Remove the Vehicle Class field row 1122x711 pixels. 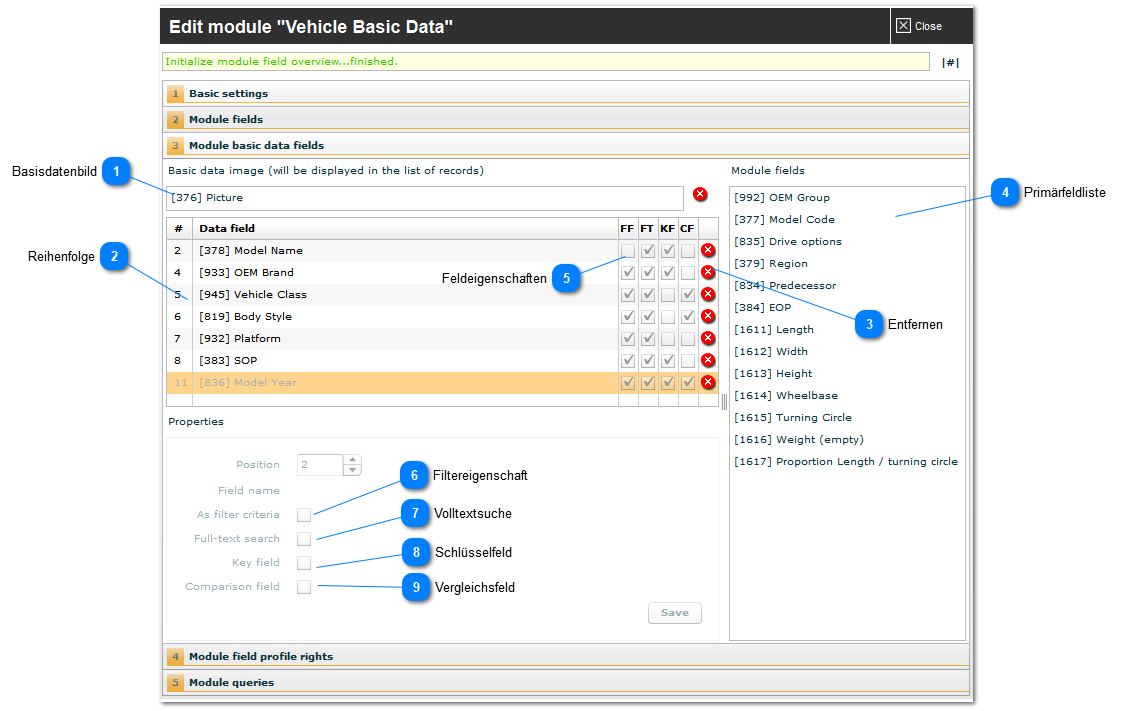[708, 294]
